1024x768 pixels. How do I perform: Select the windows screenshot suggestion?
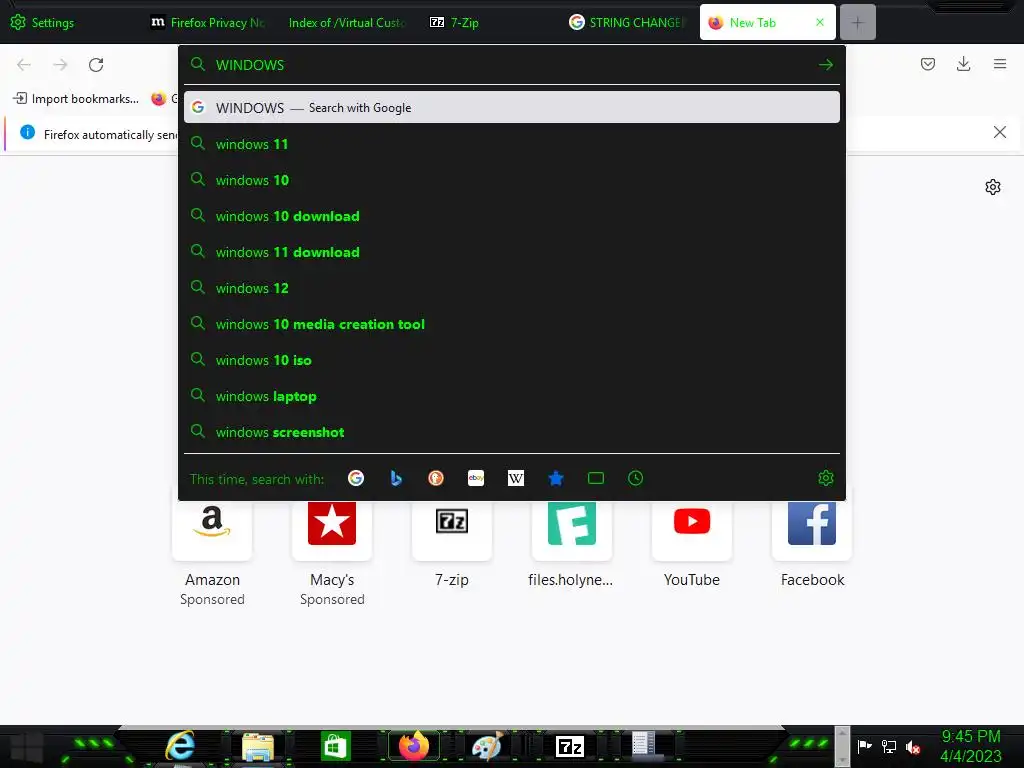(512, 432)
